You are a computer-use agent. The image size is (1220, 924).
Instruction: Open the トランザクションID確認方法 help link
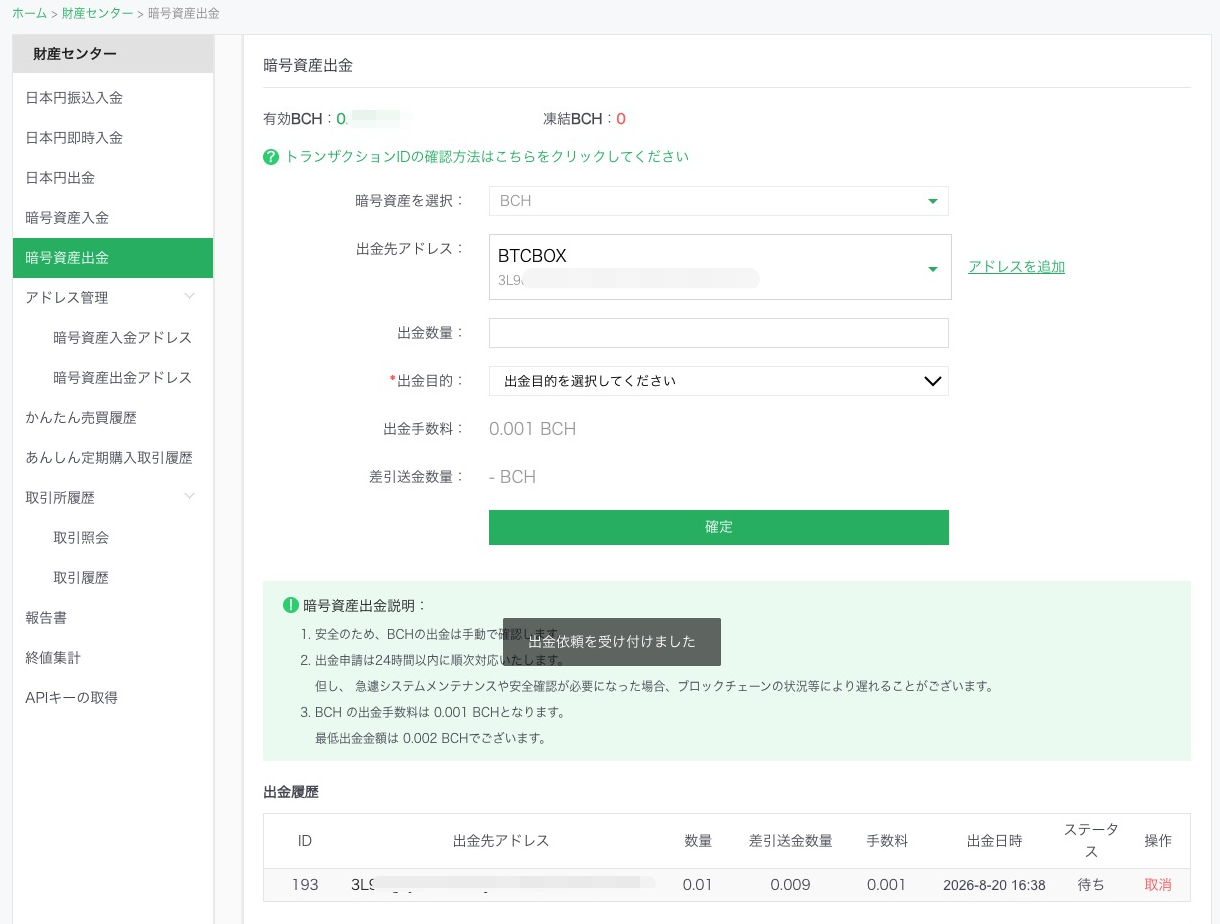487,157
